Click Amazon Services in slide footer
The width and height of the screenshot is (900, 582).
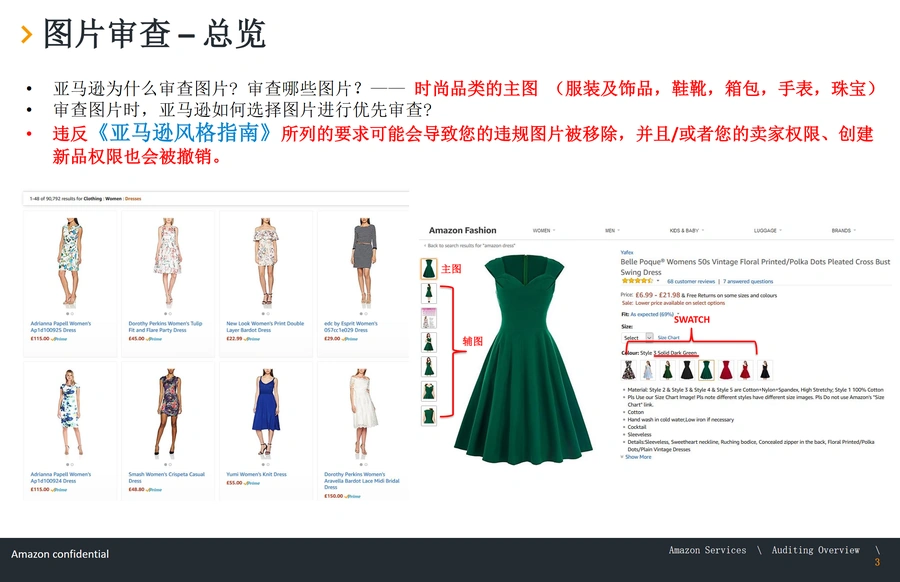(707, 550)
